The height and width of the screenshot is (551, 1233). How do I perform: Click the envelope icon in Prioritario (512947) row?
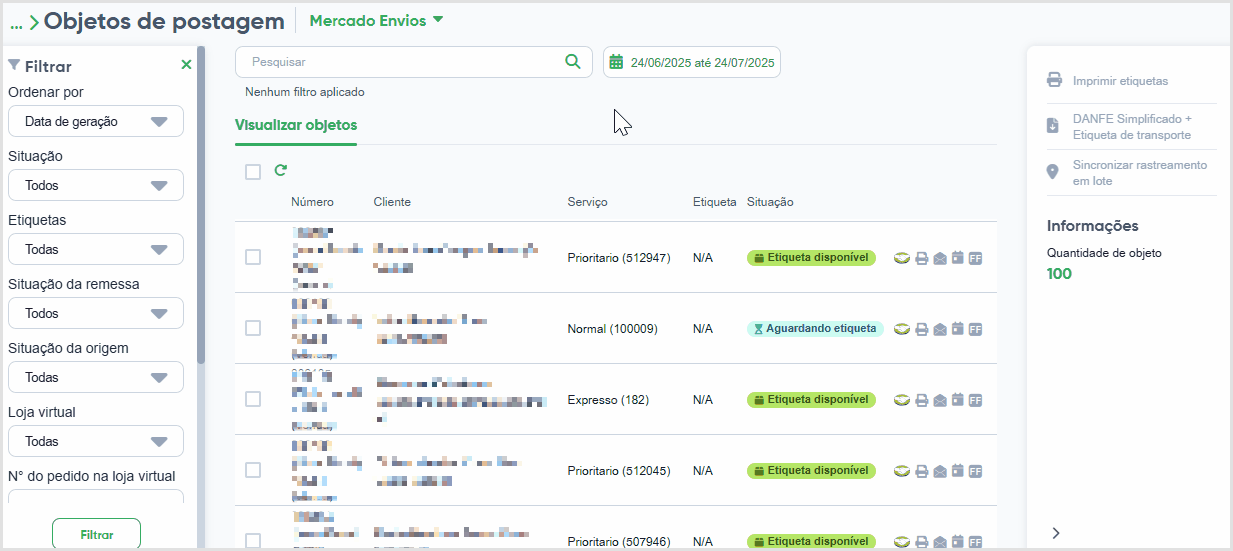(x=940, y=258)
